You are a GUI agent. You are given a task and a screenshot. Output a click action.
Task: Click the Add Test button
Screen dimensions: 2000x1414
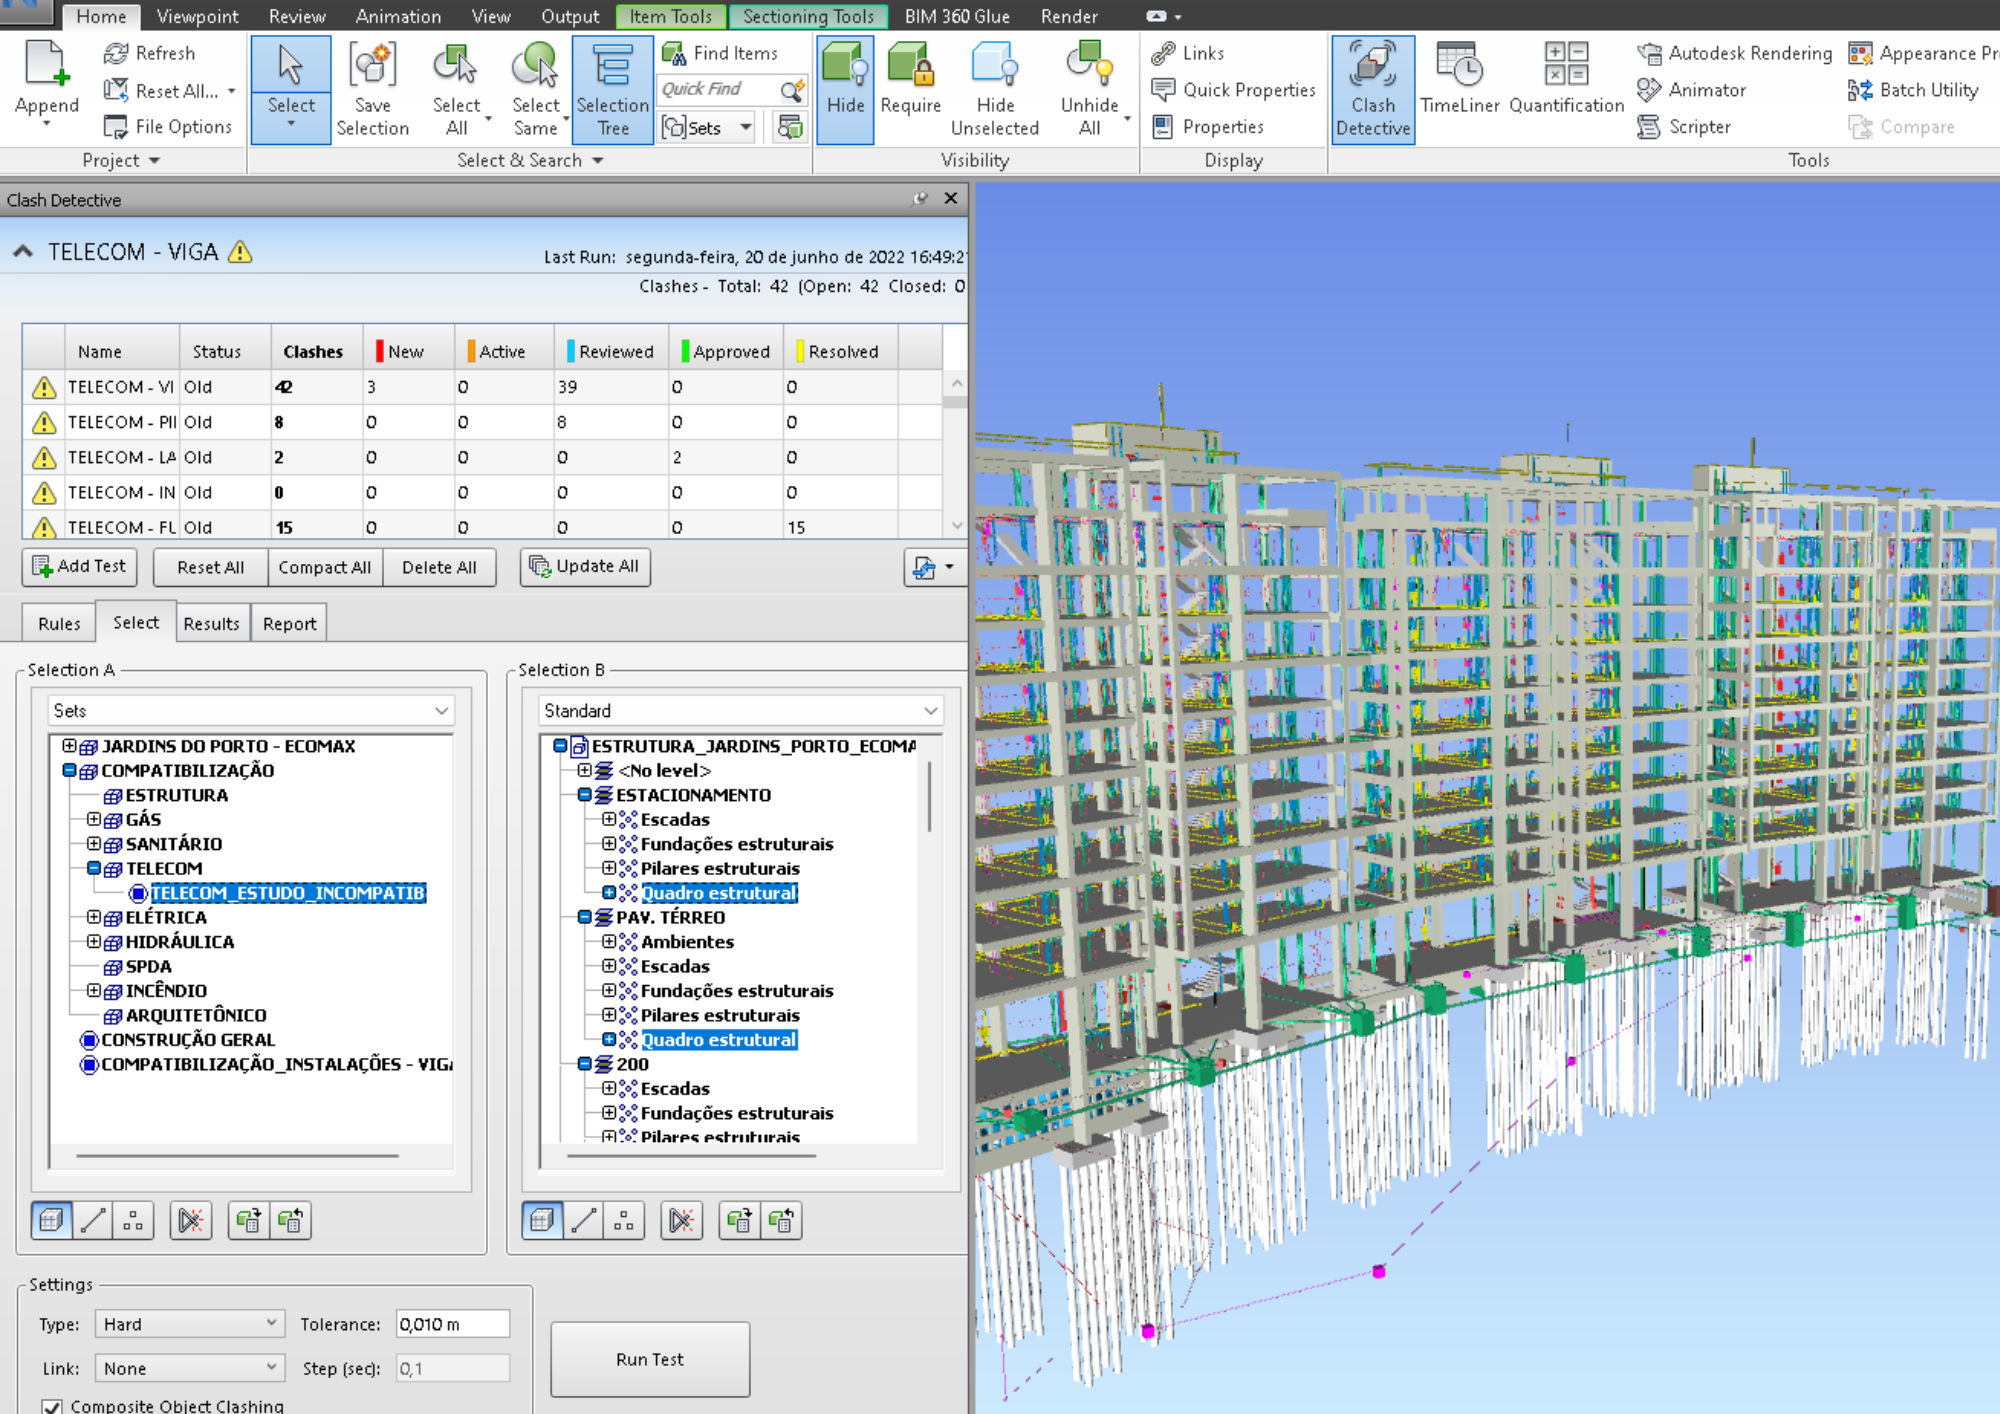79,566
